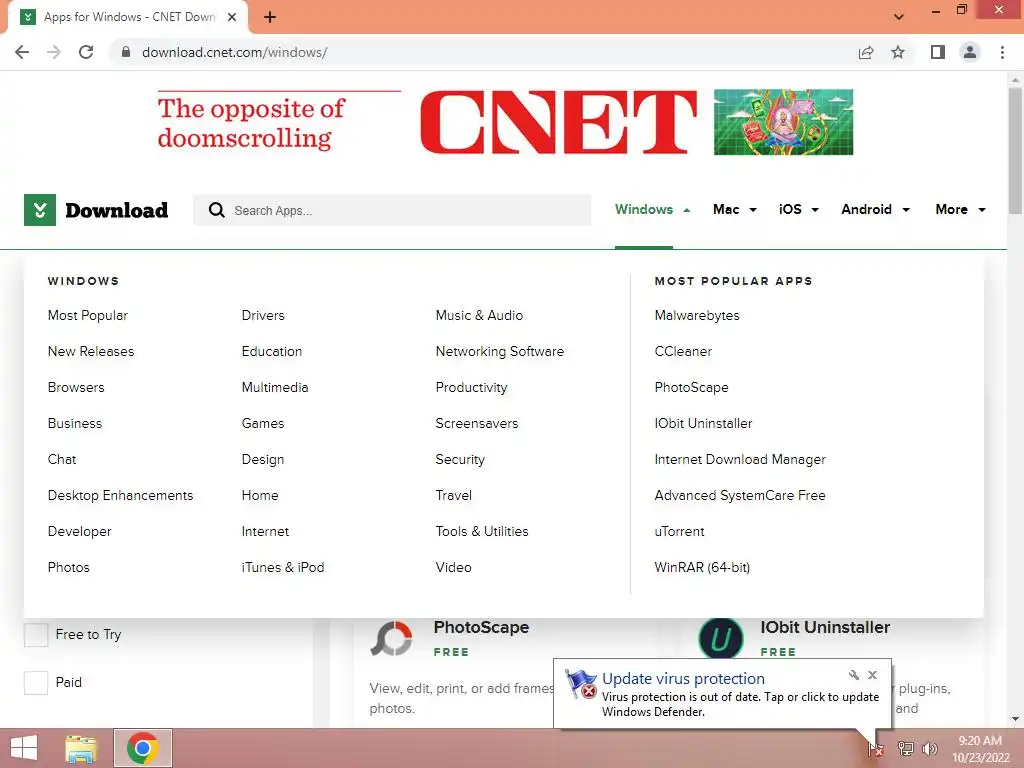Image resolution: width=1024 pixels, height=768 pixels.
Task: Click the wrench icon in the notification
Action: [854, 675]
